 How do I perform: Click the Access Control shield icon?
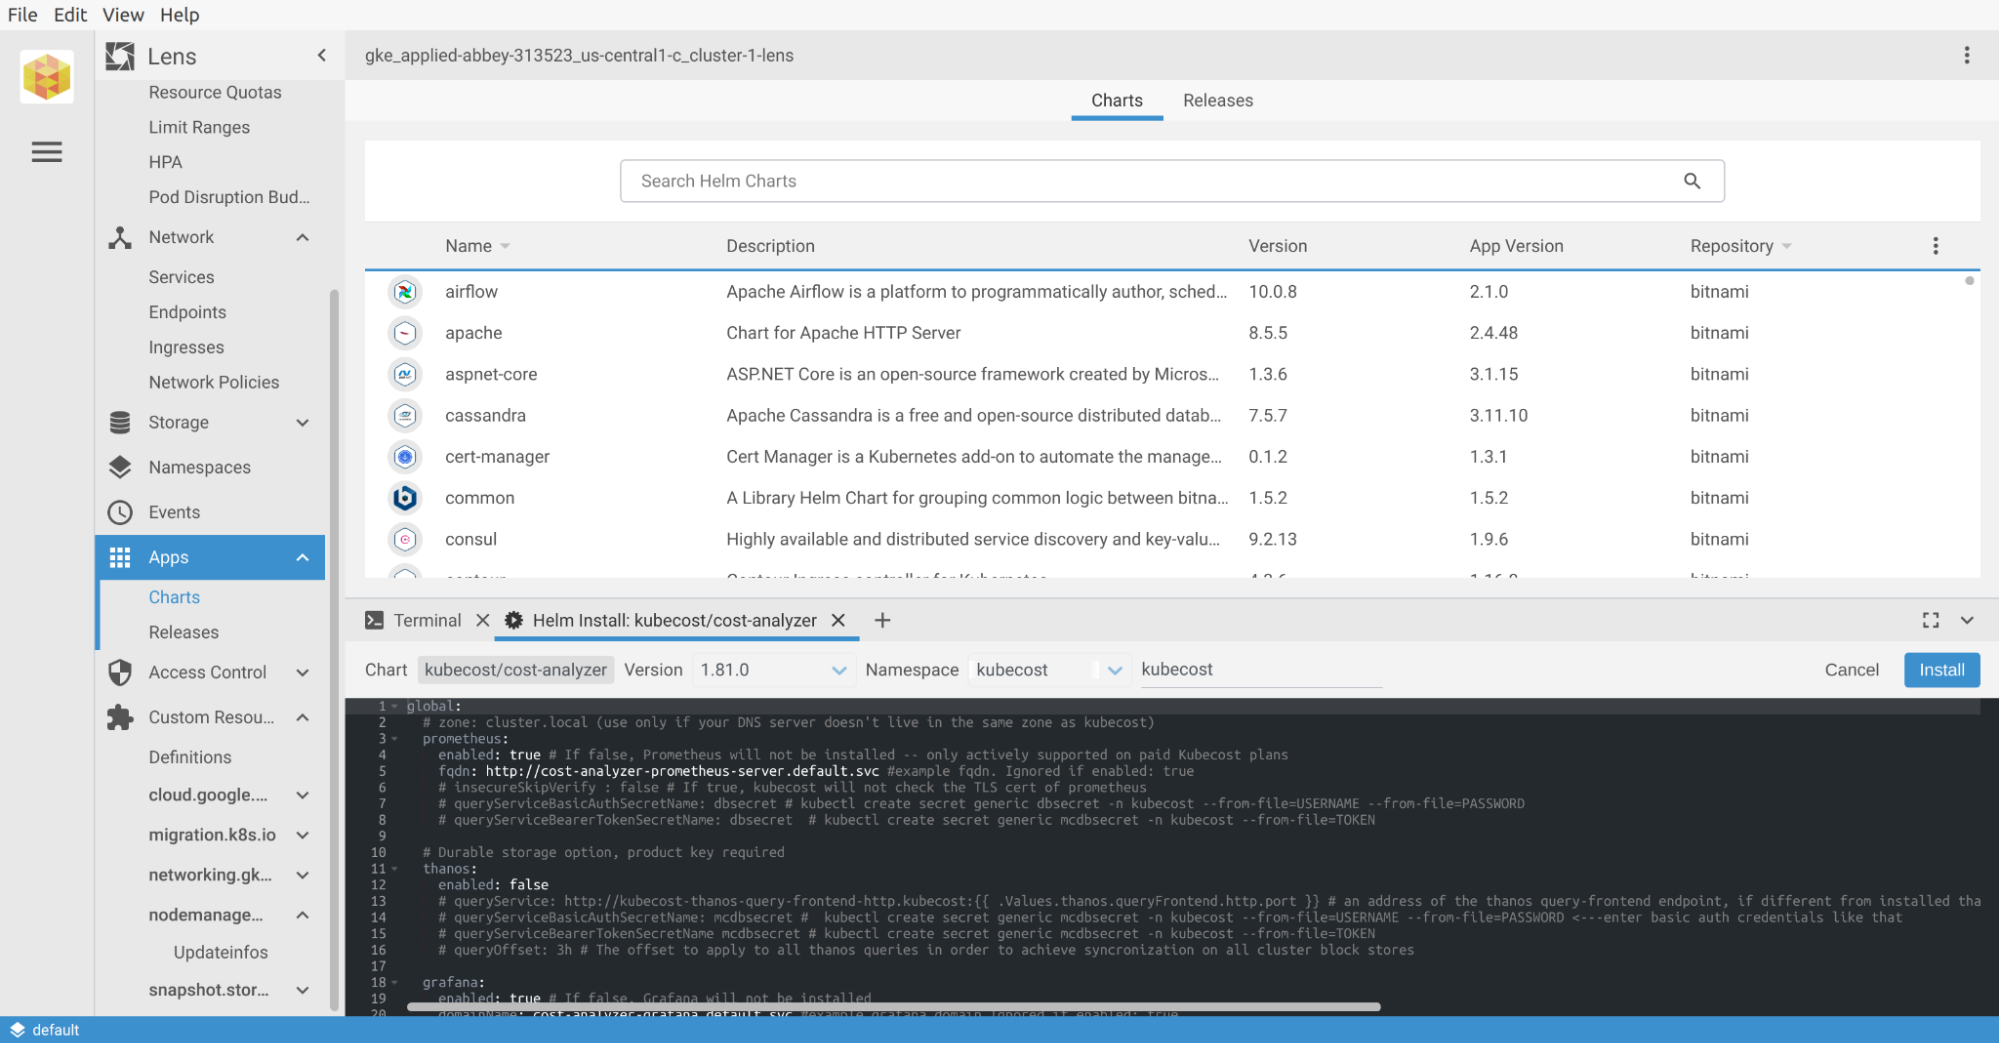point(120,672)
